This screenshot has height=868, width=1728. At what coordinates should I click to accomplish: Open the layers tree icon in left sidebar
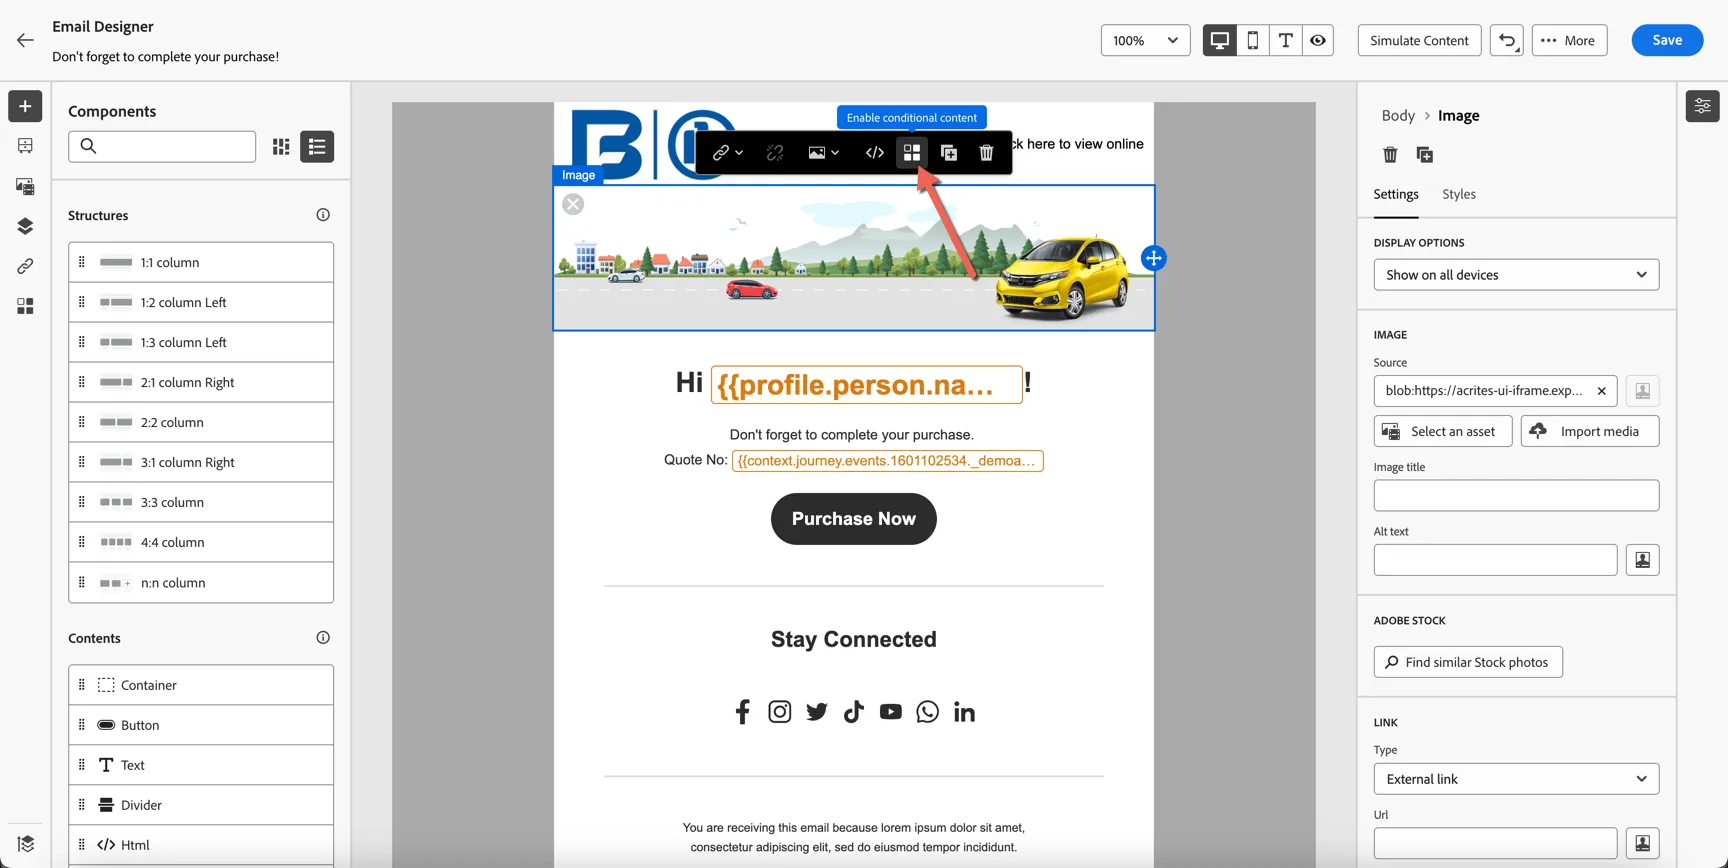pos(25,226)
